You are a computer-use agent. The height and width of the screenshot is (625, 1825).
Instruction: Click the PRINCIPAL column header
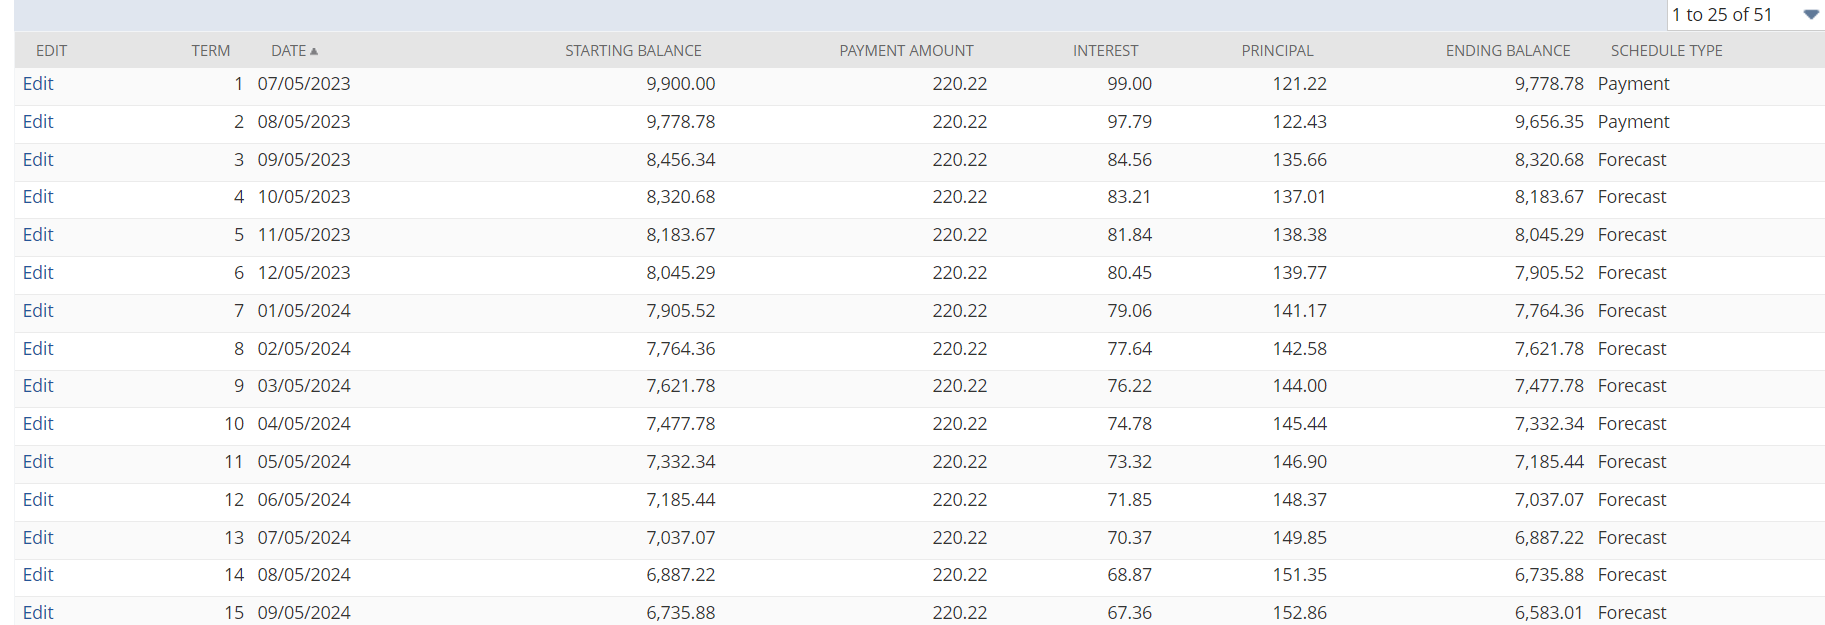point(1277,51)
